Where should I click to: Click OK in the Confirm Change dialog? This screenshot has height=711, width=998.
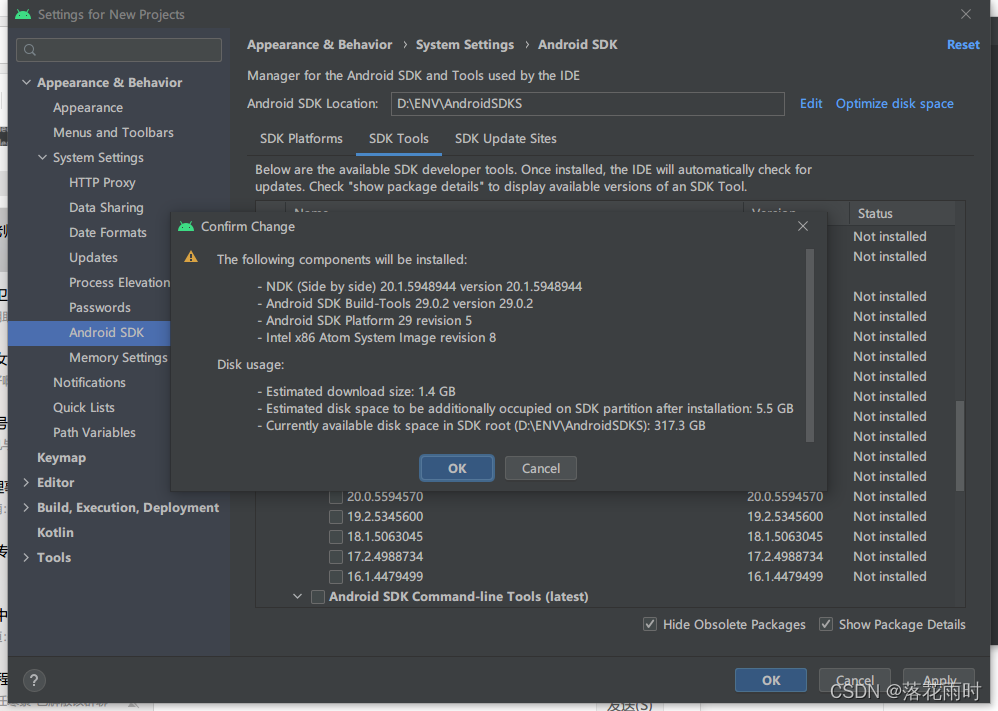click(456, 468)
